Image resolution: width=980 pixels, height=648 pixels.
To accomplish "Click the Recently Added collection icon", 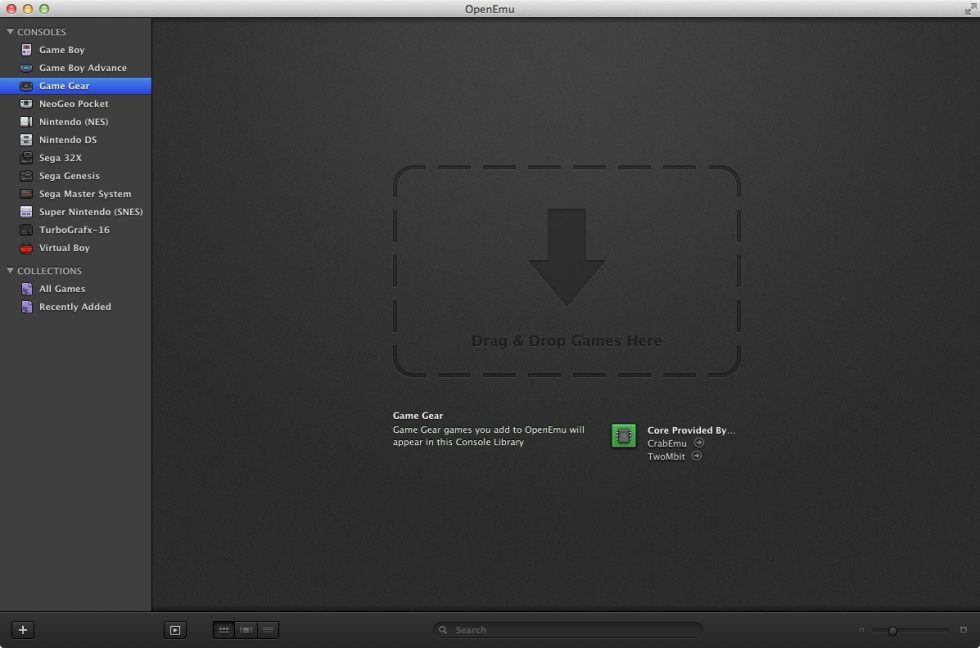I will (x=27, y=307).
